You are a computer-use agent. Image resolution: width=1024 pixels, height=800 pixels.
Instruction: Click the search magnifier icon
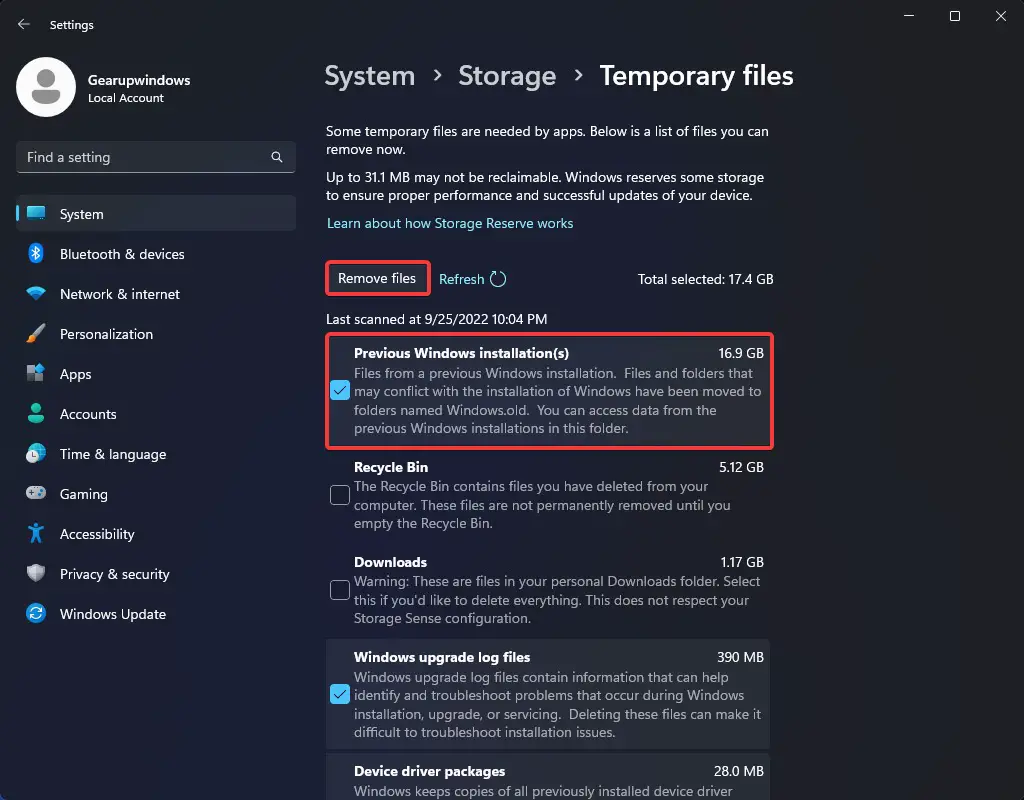pyautogui.click(x=277, y=157)
